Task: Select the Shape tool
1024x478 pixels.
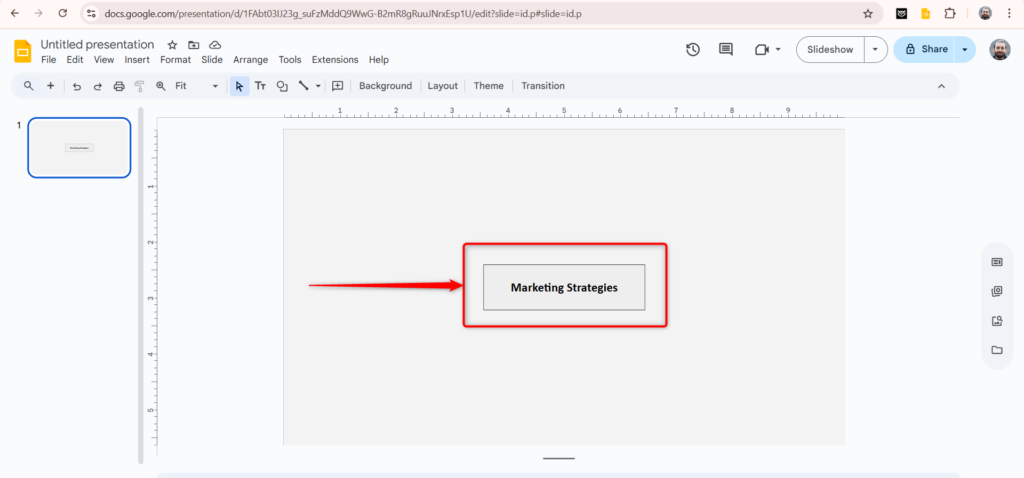Action: [x=282, y=86]
